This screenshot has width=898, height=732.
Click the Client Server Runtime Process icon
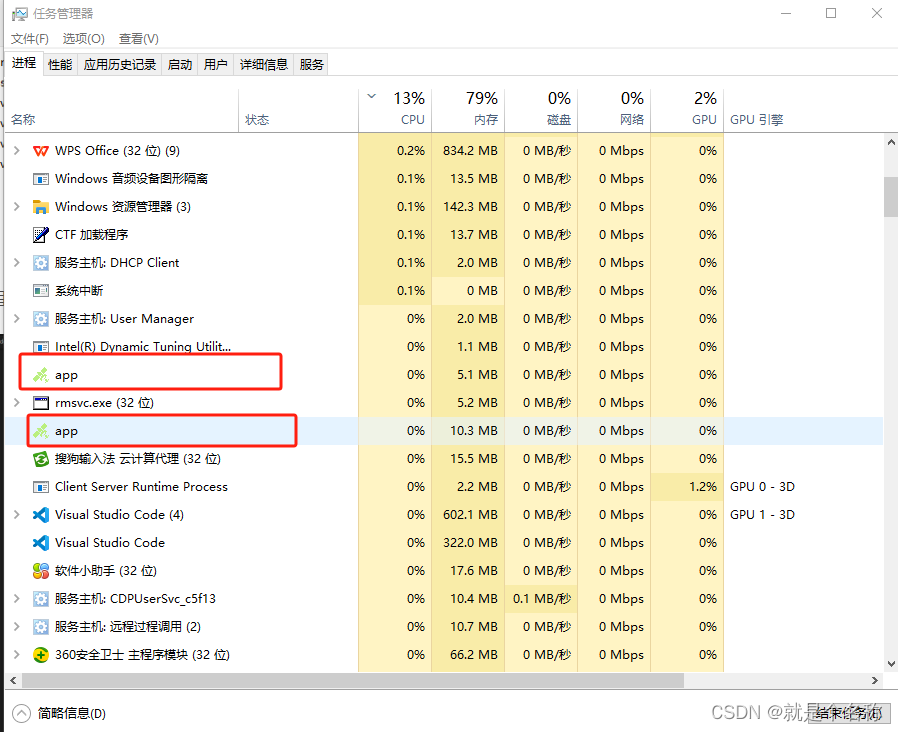[41, 487]
